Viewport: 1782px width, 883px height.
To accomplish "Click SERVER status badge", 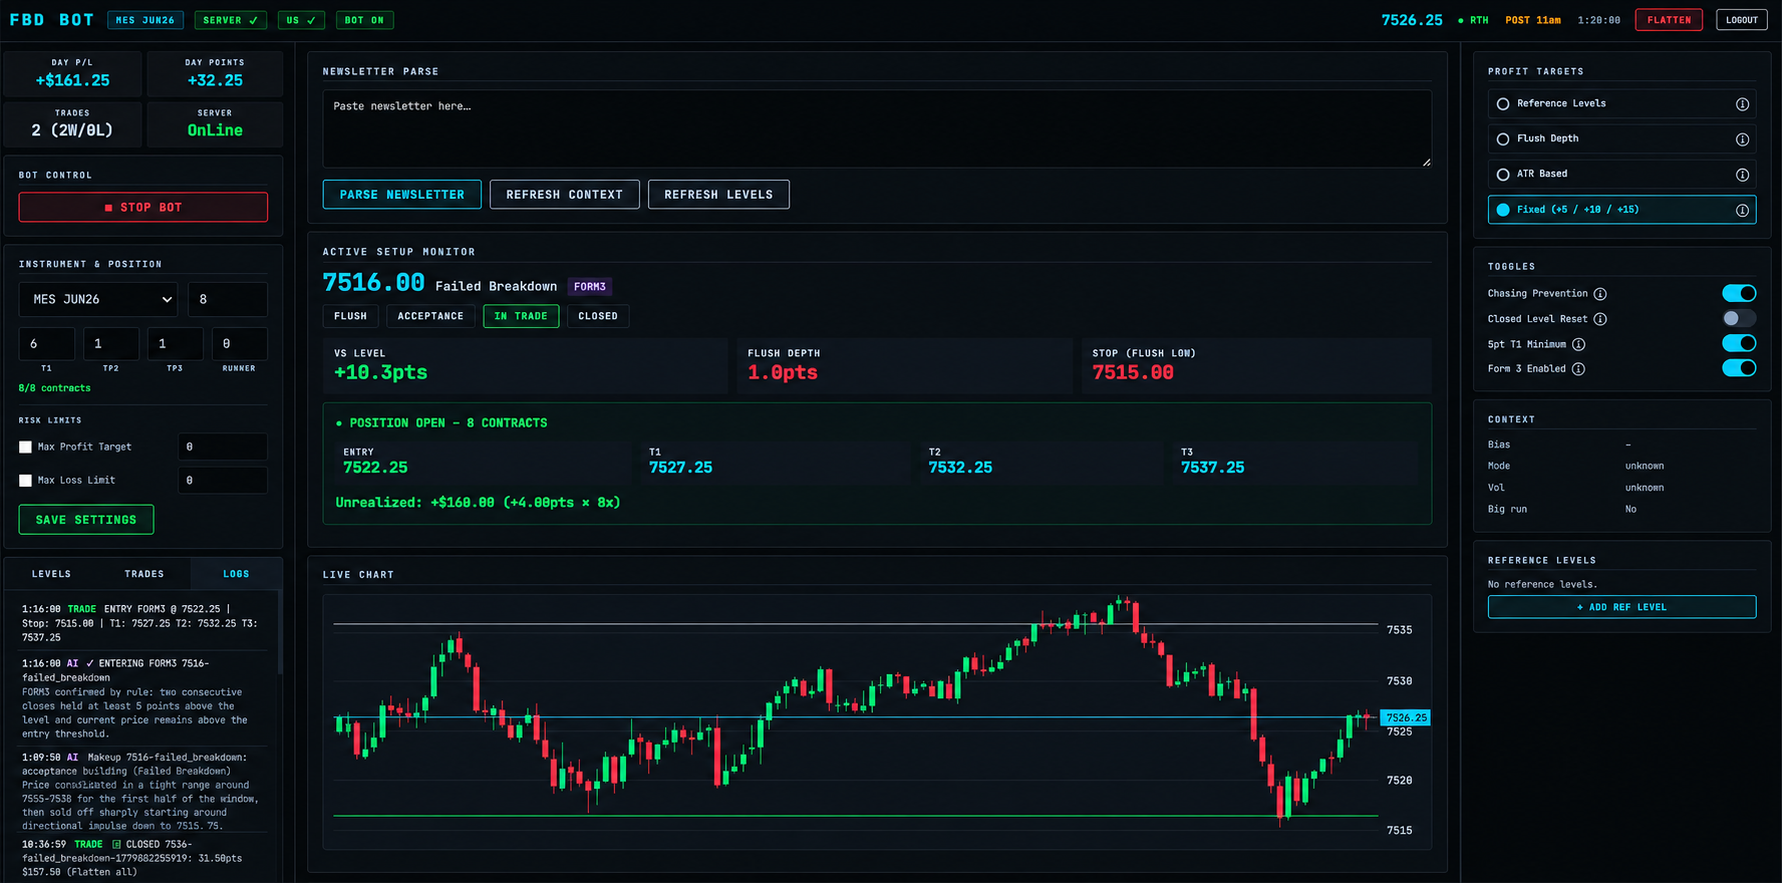I will tap(230, 20).
